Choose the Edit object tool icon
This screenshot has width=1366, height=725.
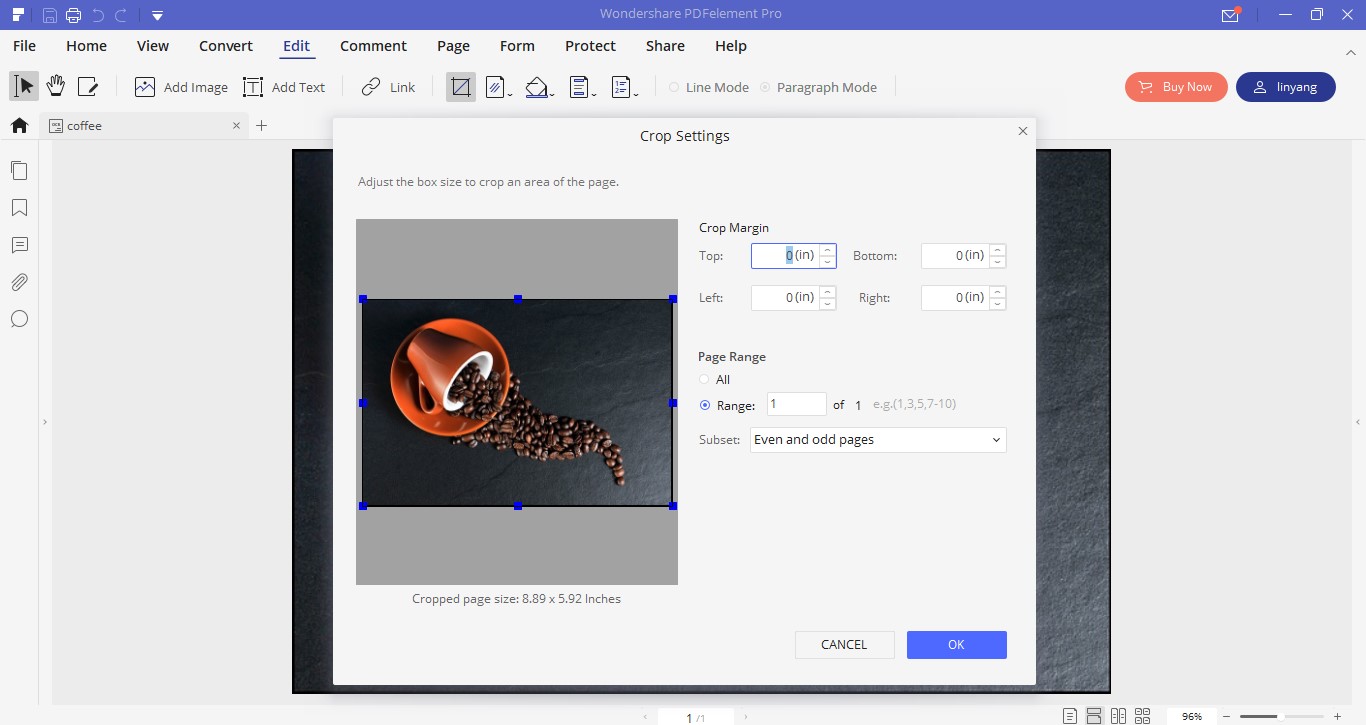(x=88, y=87)
